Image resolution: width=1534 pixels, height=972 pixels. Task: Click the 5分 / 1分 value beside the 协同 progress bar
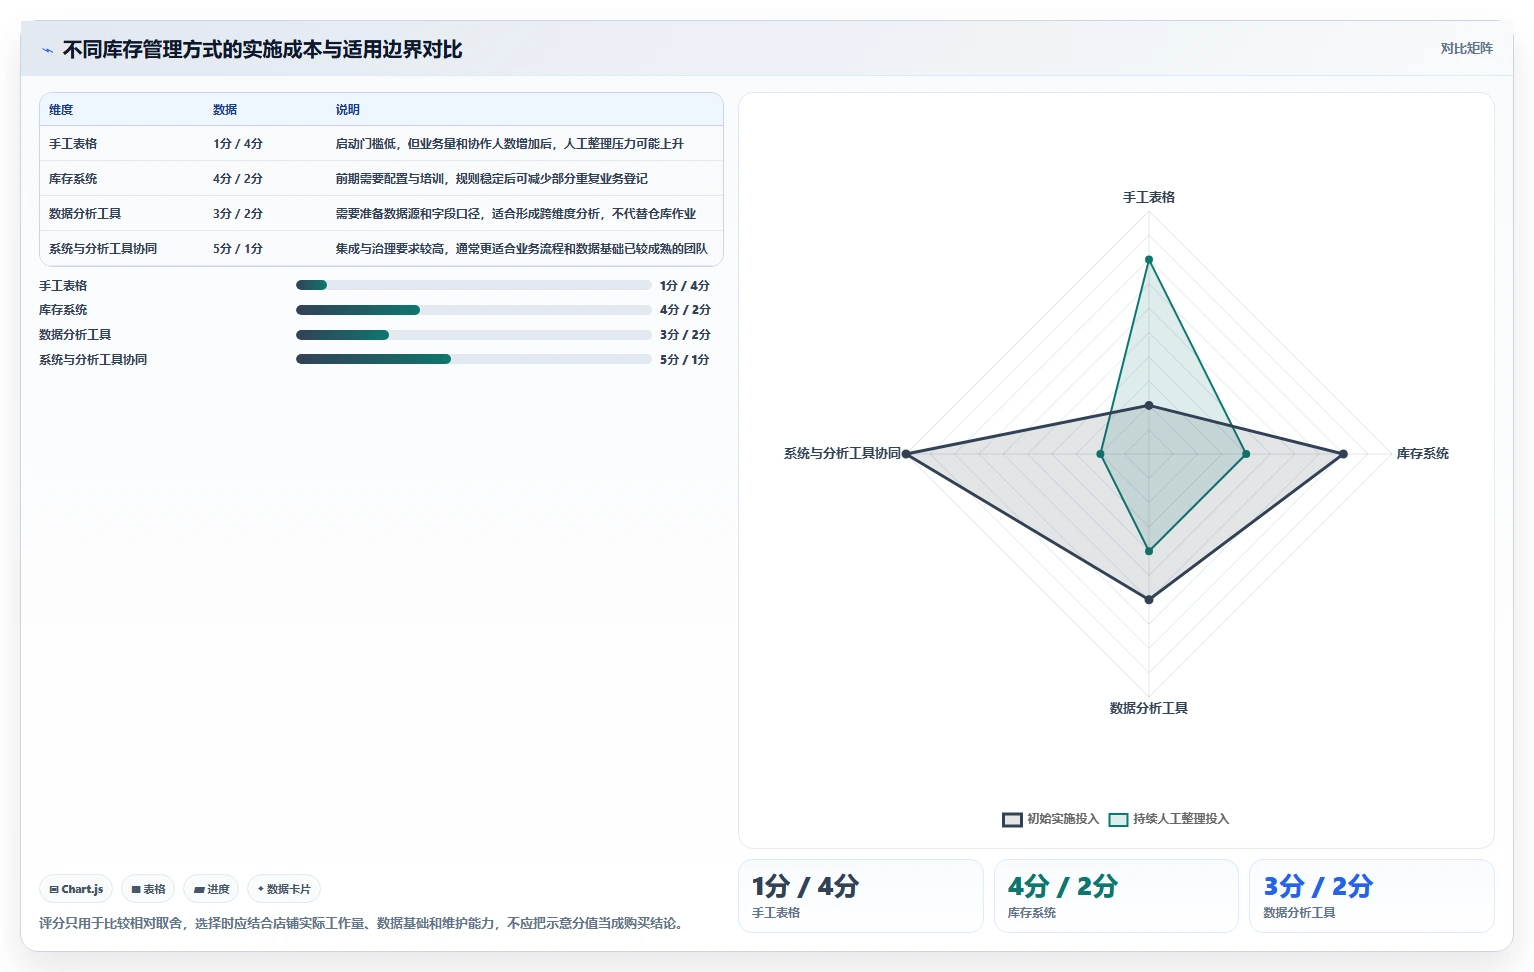tap(685, 360)
